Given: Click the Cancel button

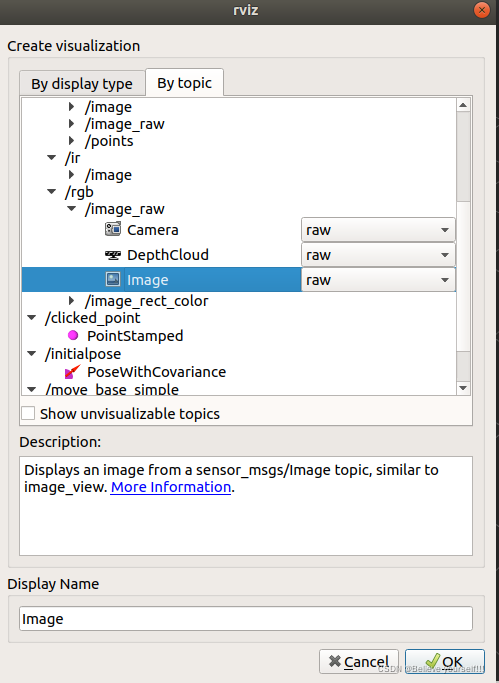Looking at the screenshot, I should pos(359,662).
